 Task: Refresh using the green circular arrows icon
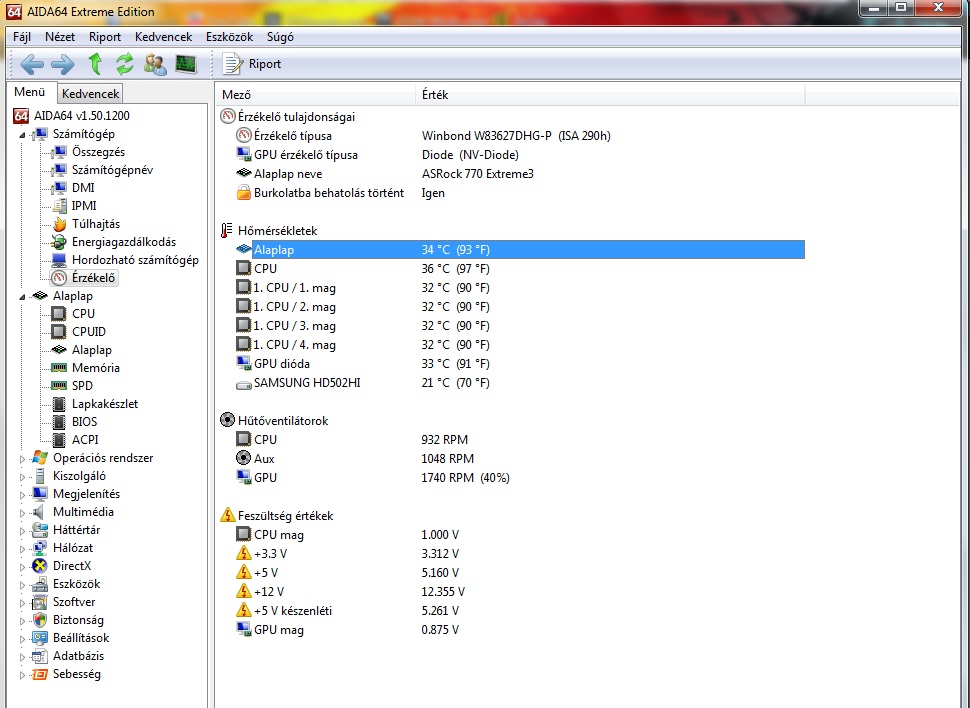[124, 64]
